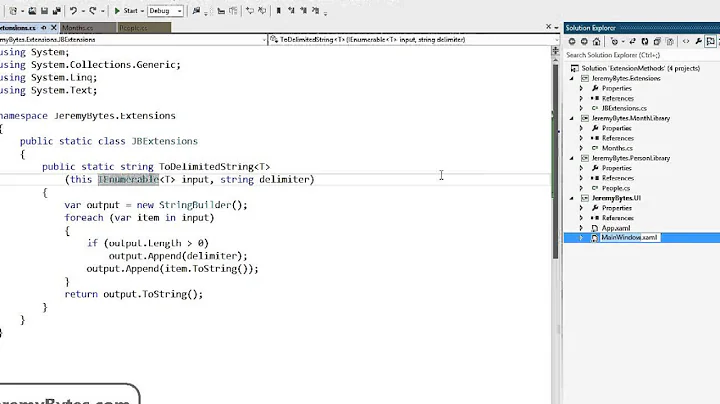Click the ToDelimitedString method name in the code
This screenshot has height=404, width=720.
pyautogui.click(x=206, y=167)
